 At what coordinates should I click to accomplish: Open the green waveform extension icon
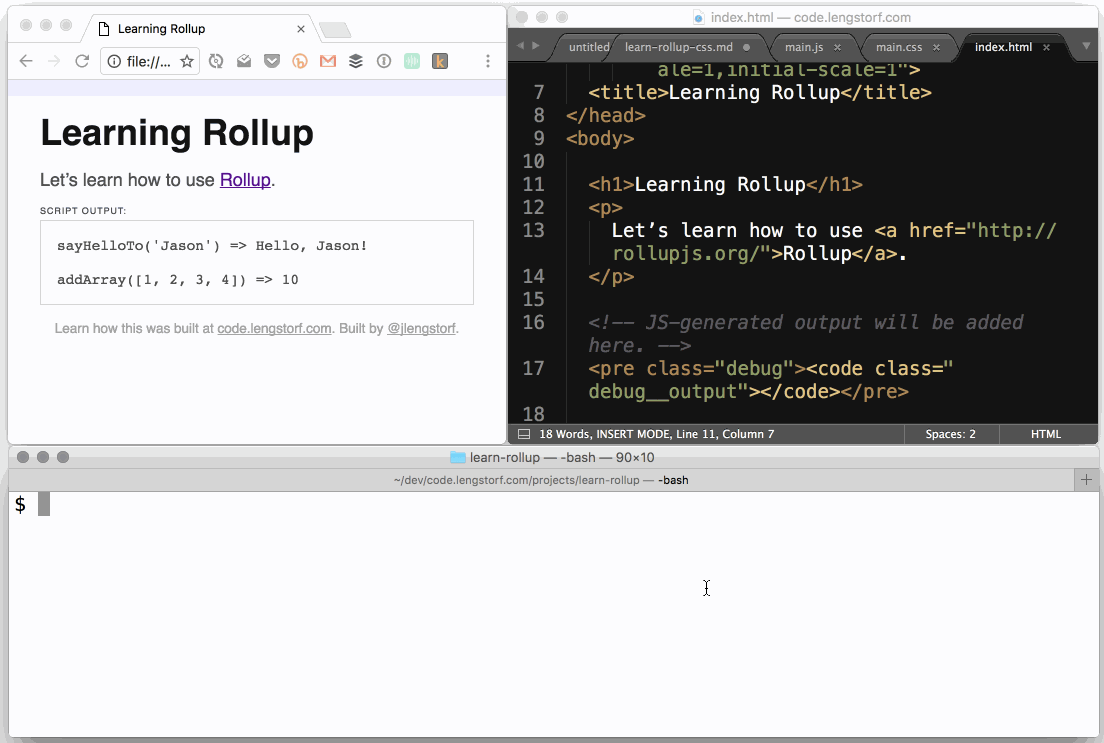(x=411, y=60)
